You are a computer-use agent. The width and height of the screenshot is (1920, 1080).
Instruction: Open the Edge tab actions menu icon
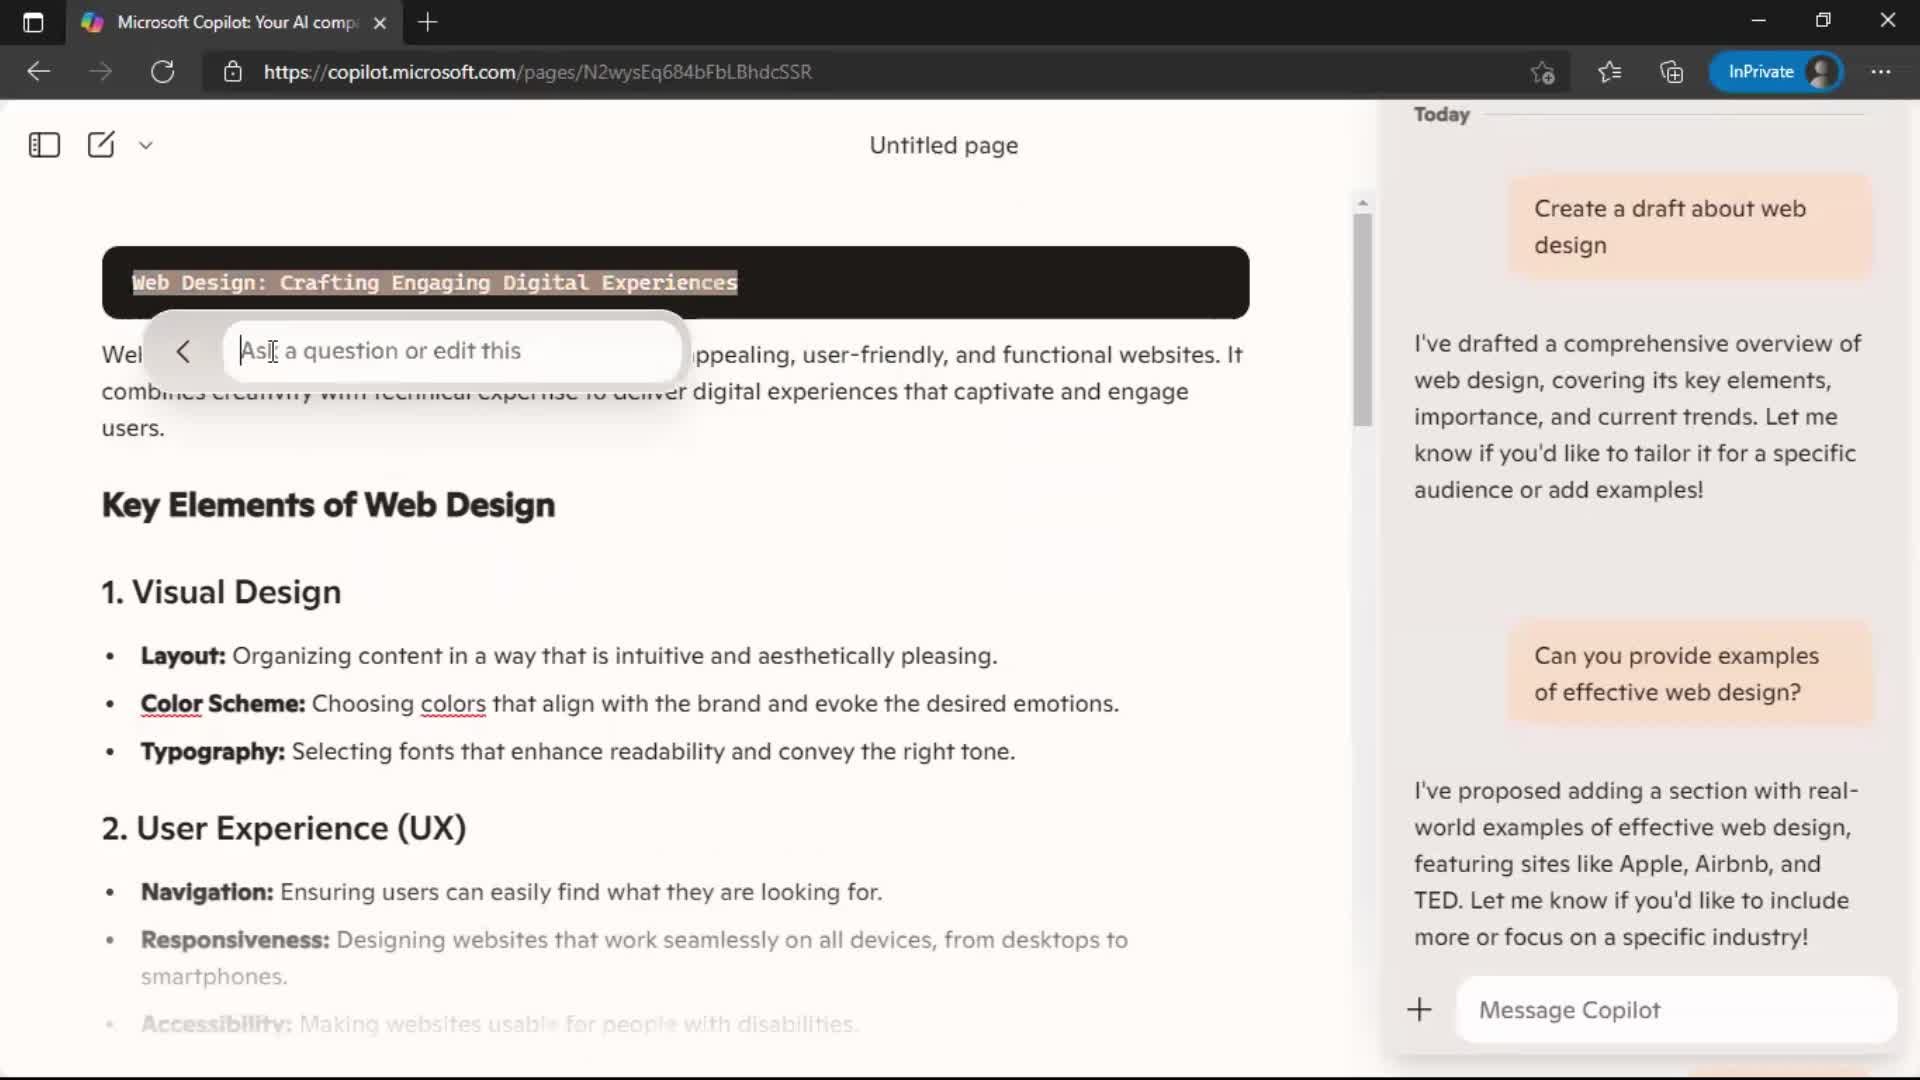pyautogui.click(x=33, y=22)
